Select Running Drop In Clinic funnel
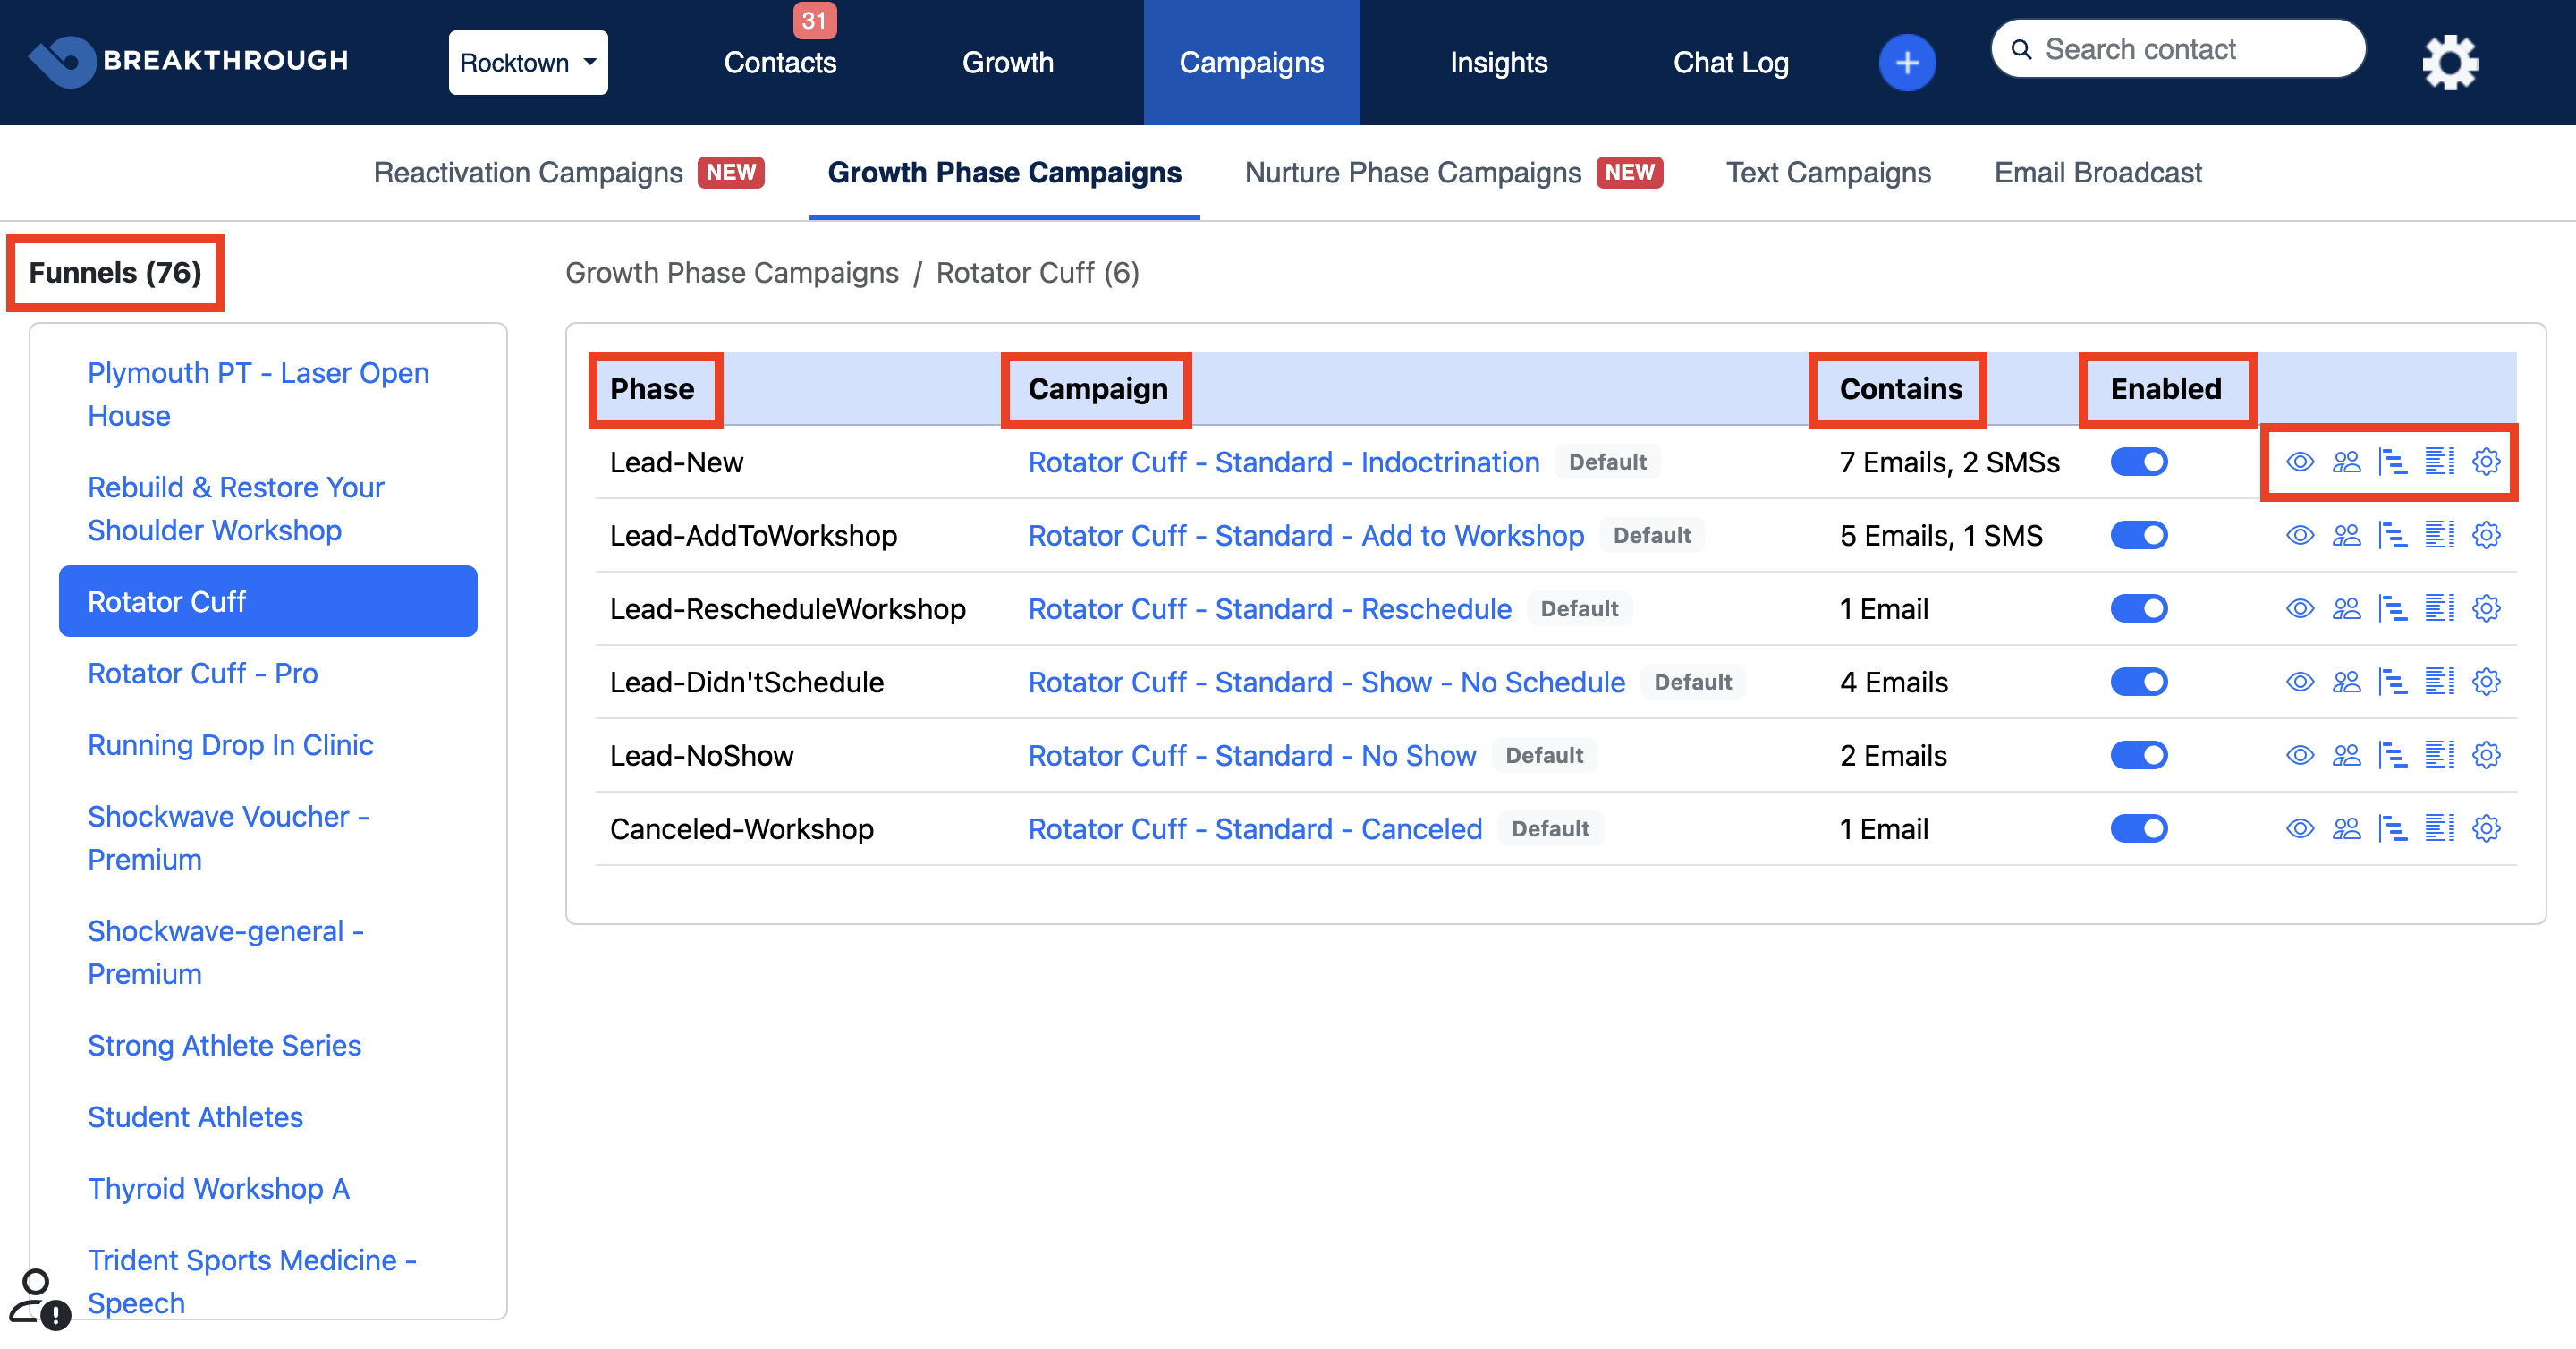 point(230,745)
